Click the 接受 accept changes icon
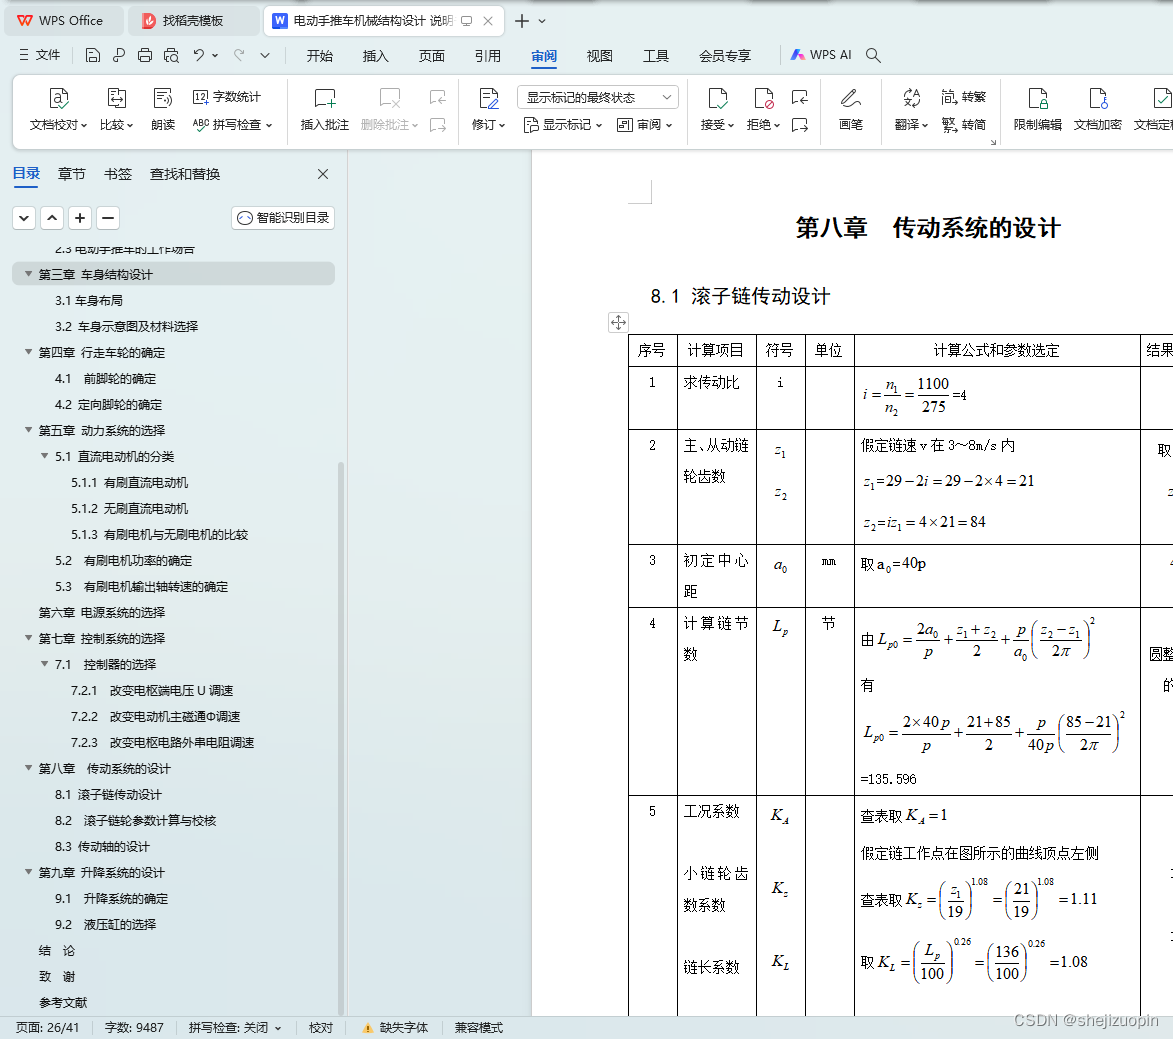The height and width of the screenshot is (1039, 1173). (717, 99)
